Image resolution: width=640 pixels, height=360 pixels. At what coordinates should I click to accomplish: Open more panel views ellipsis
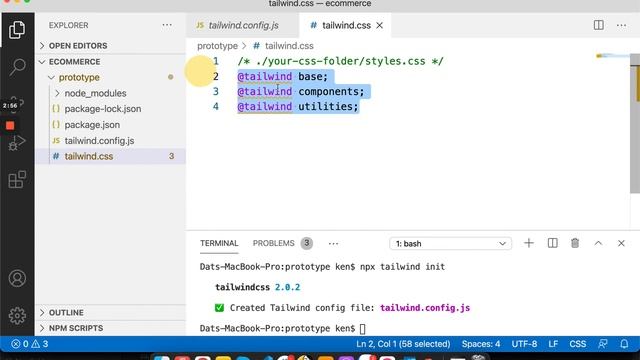point(333,244)
